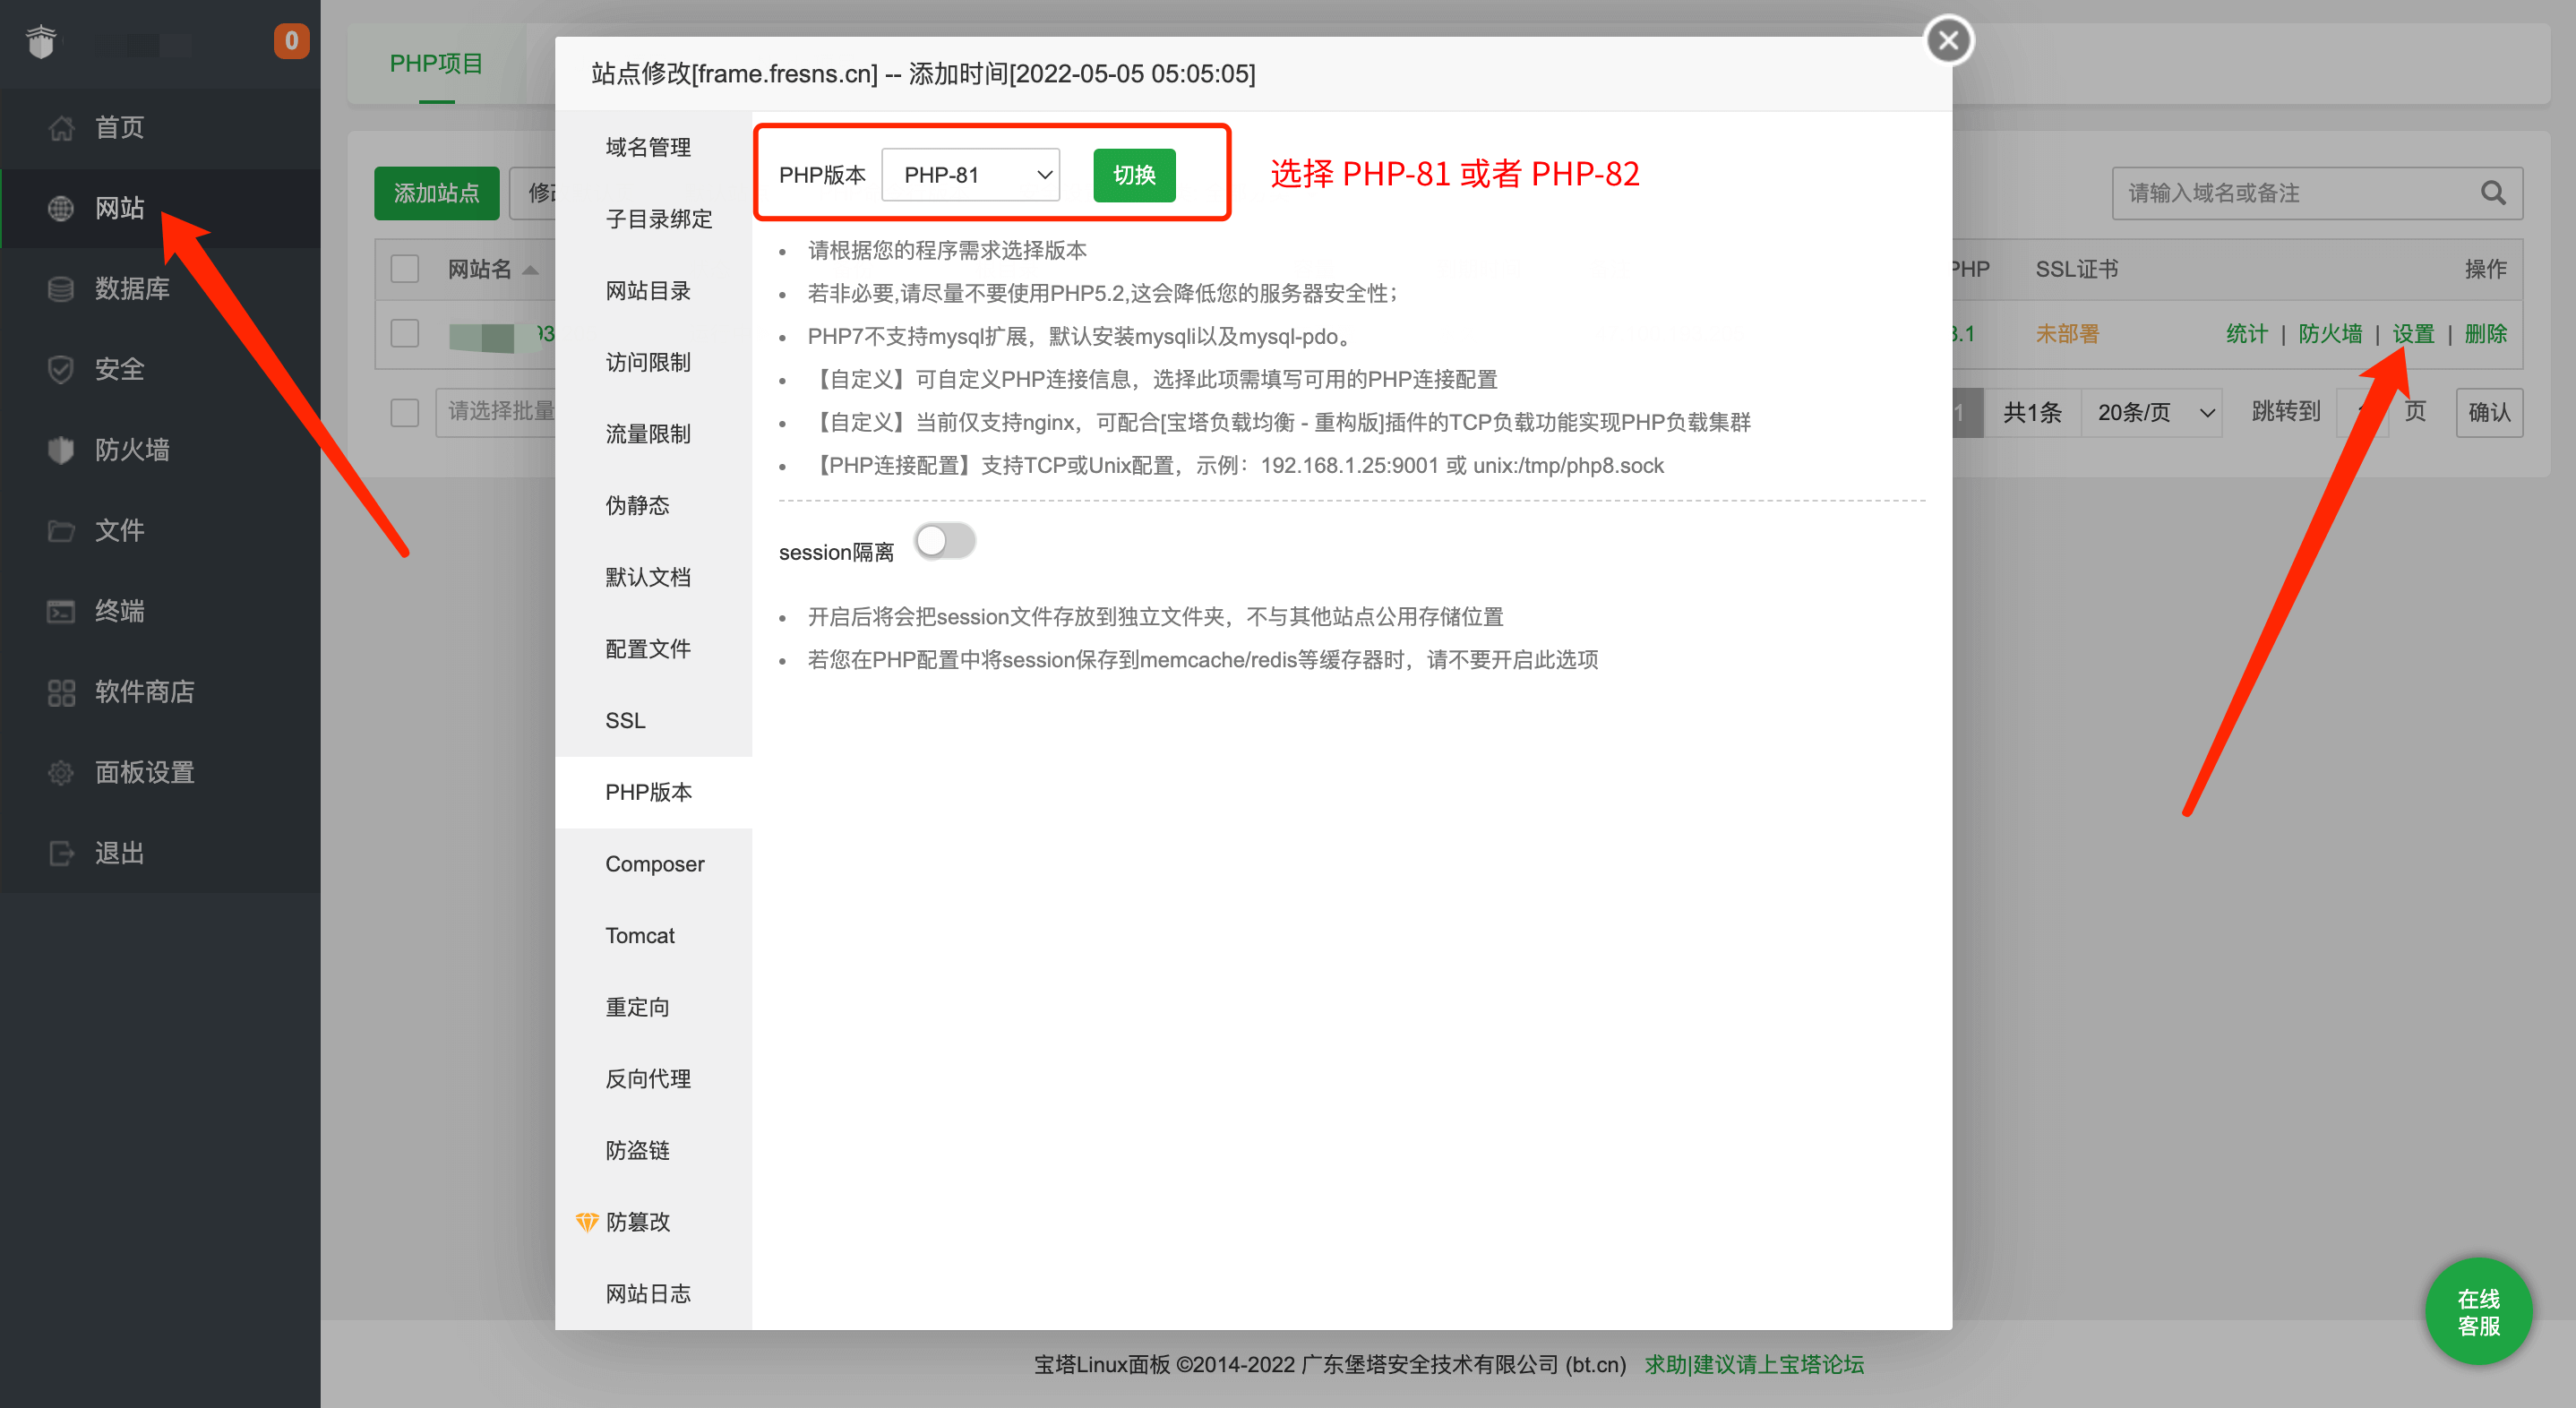Viewport: 2576px width, 1408px height.
Task: Open 面板设置 sidebar menu item
Action: coord(161,772)
